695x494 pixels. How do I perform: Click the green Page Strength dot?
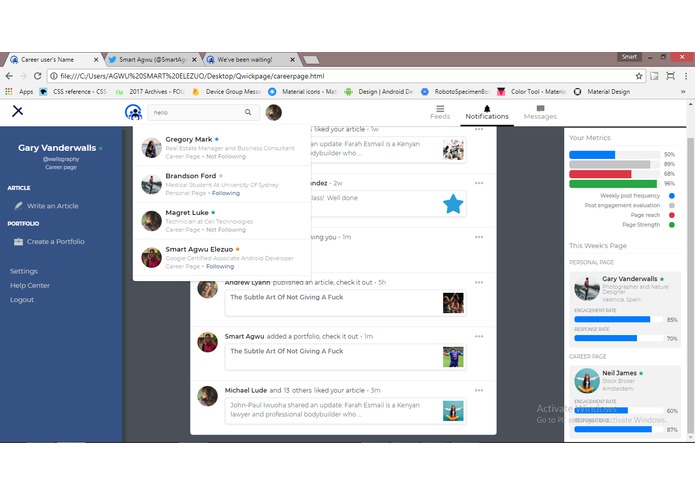[x=672, y=225]
